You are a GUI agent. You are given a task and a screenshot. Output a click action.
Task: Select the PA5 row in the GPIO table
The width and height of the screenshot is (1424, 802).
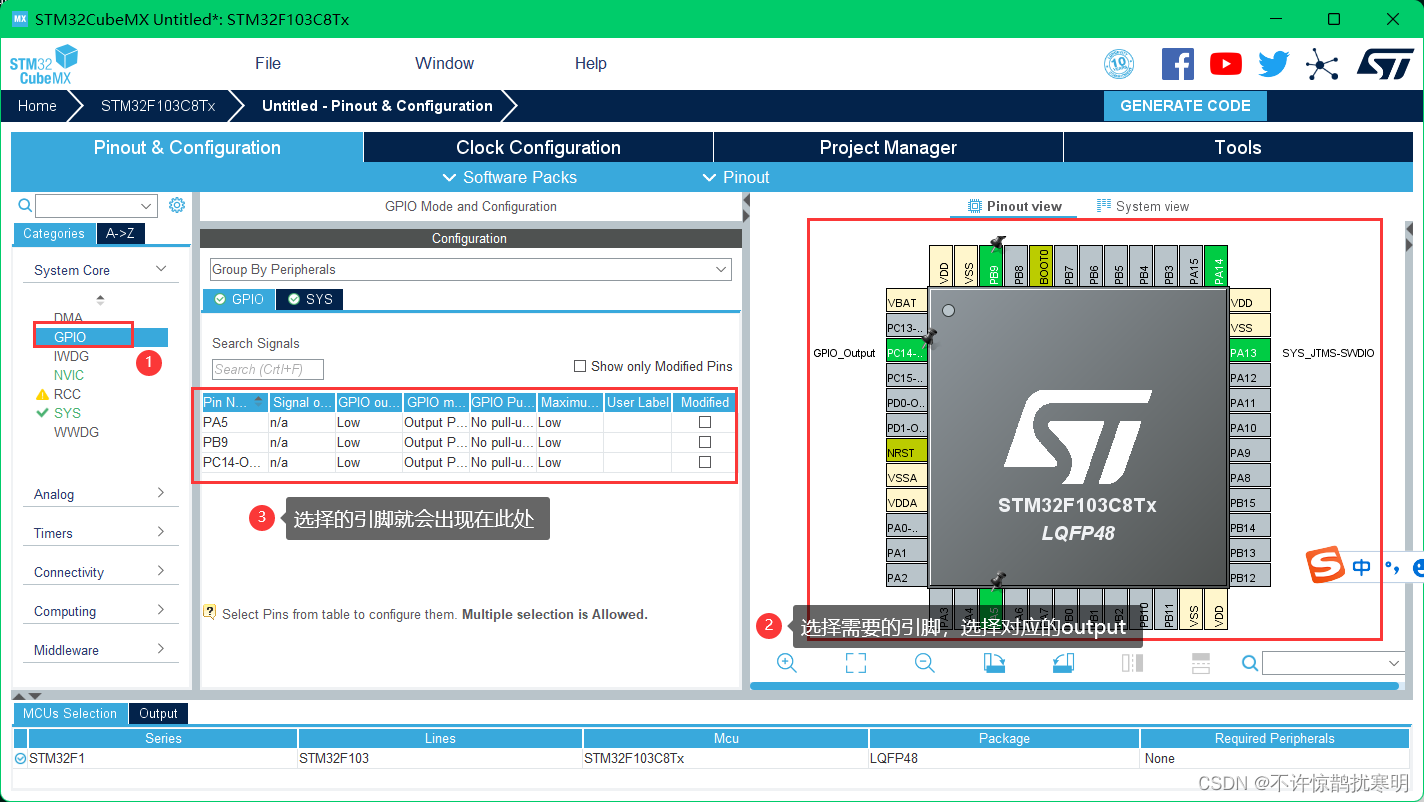point(467,422)
